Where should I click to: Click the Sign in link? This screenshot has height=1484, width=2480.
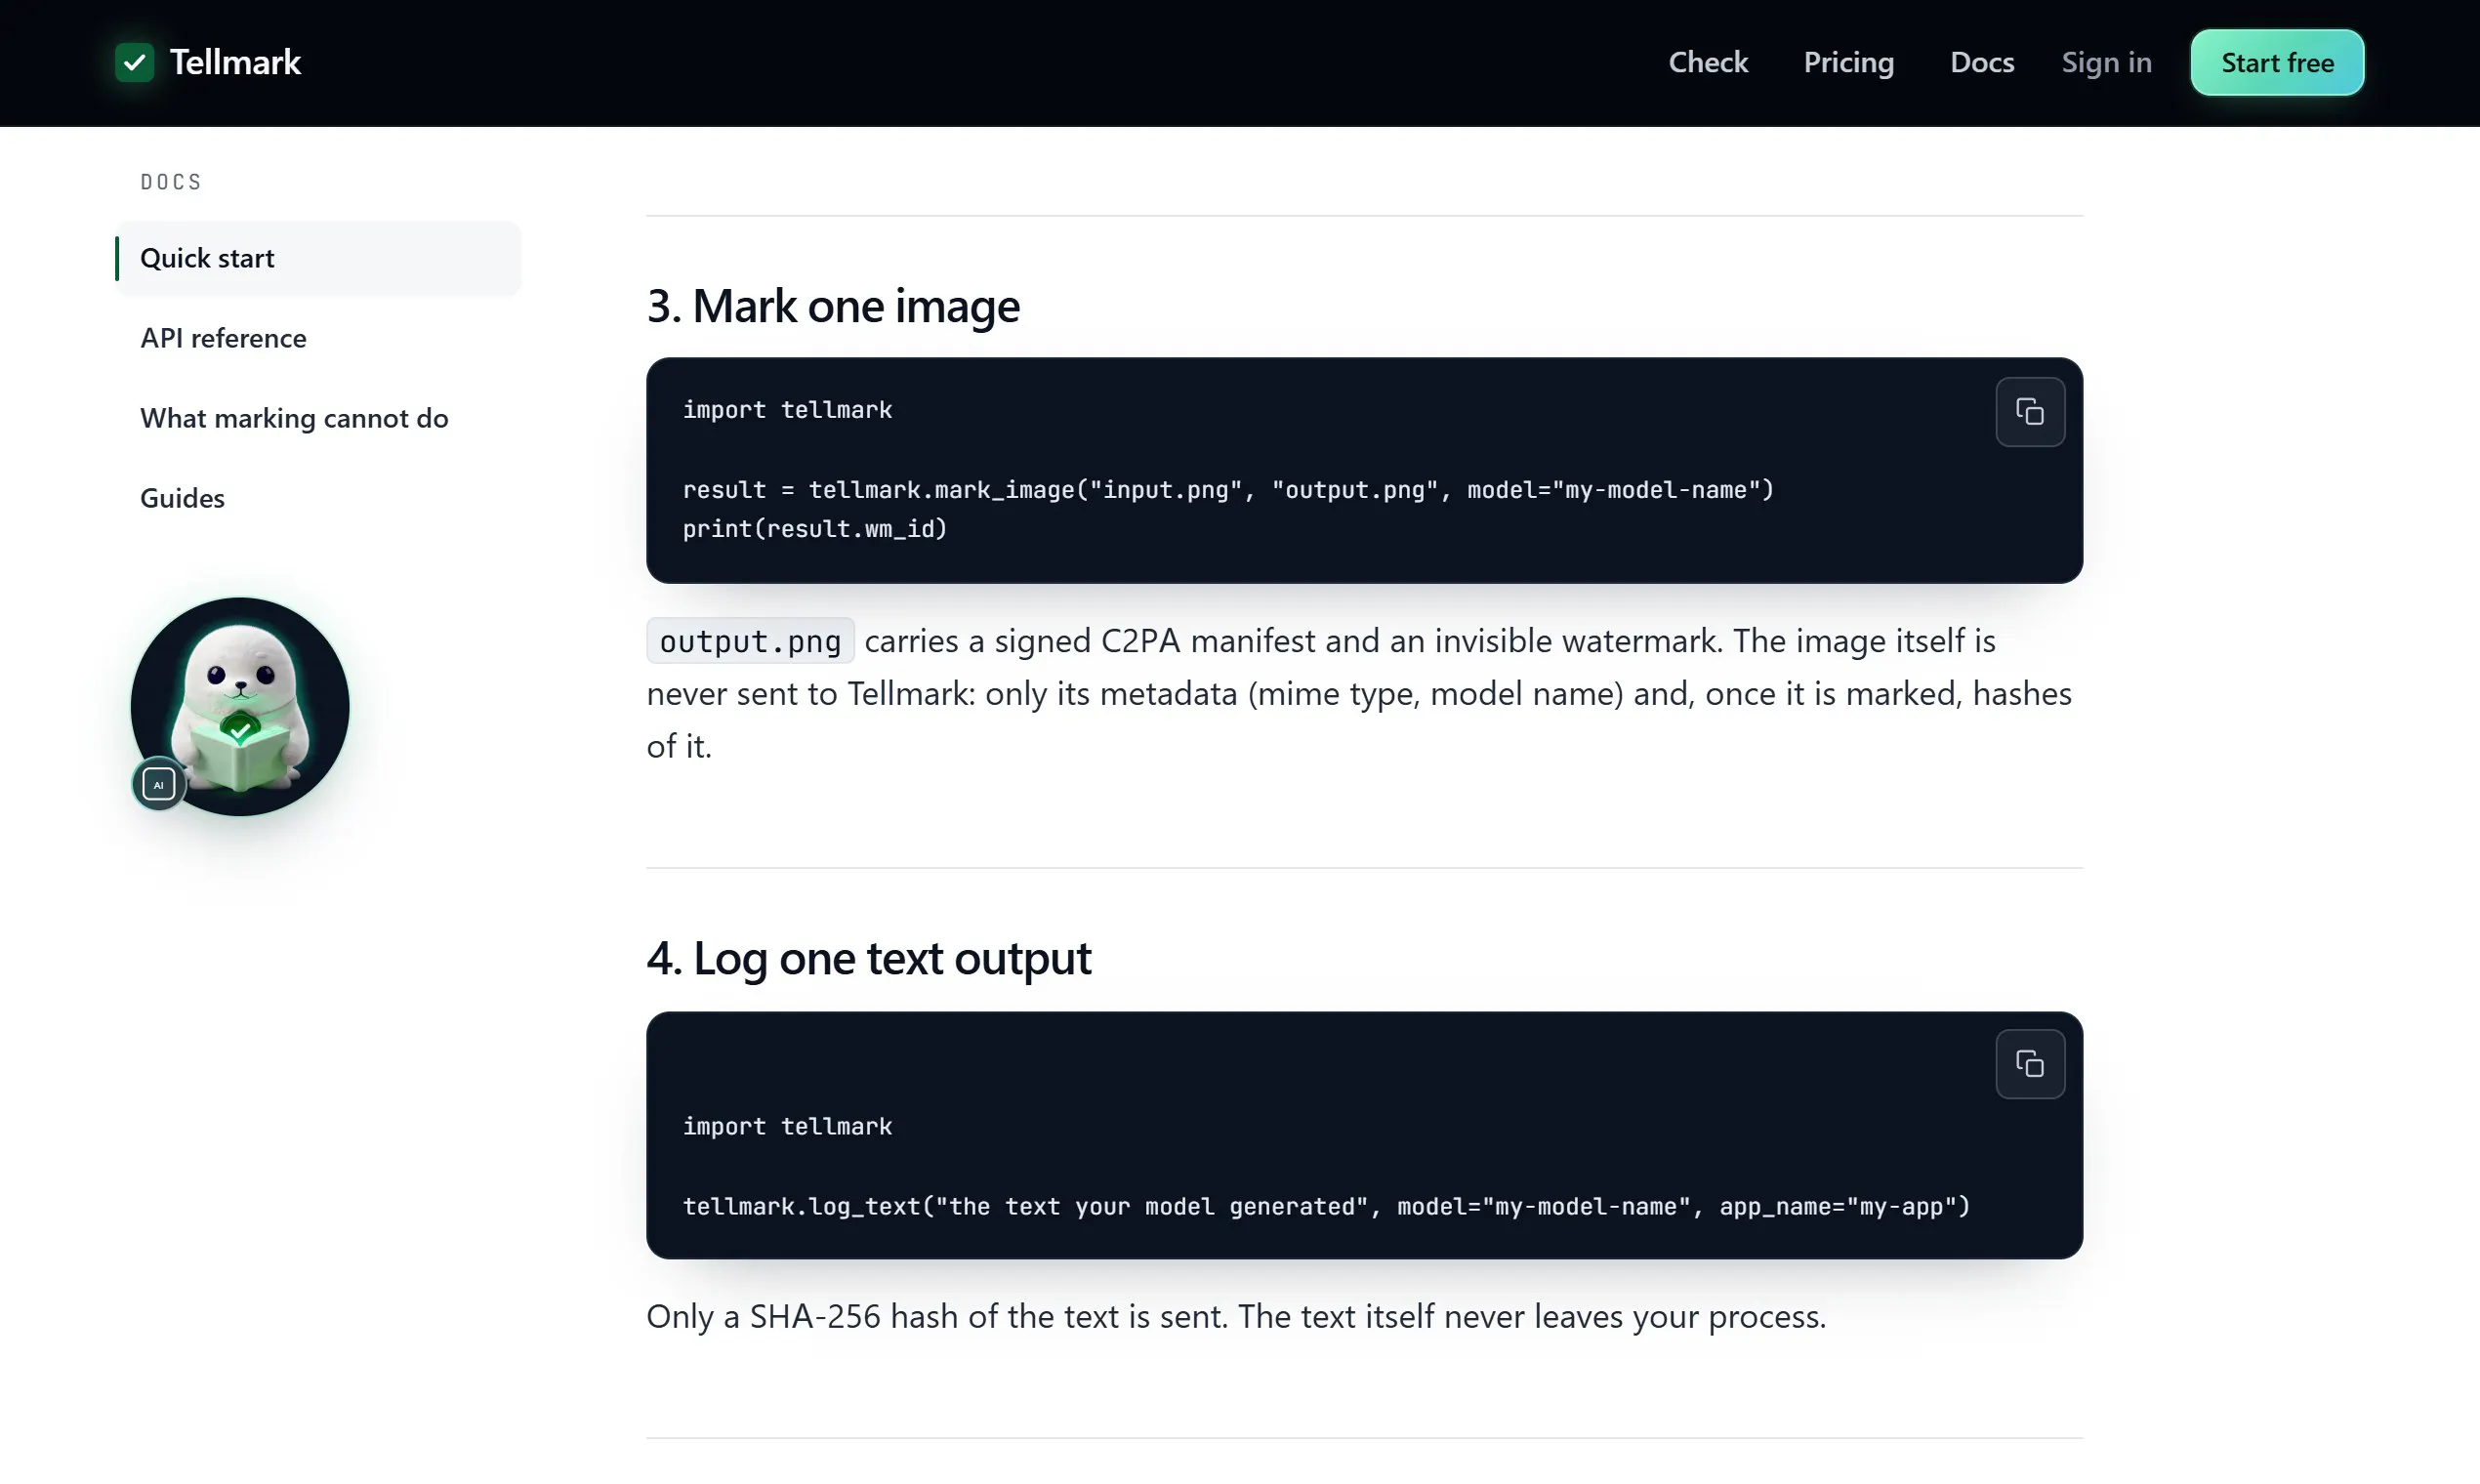(2106, 62)
